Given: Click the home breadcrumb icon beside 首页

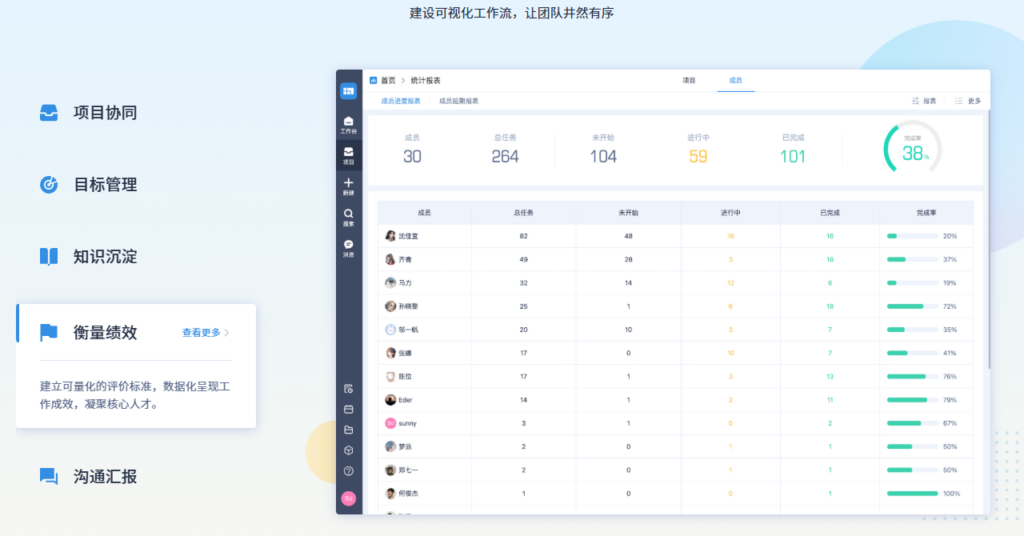Looking at the screenshot, I should click(374, 80).
